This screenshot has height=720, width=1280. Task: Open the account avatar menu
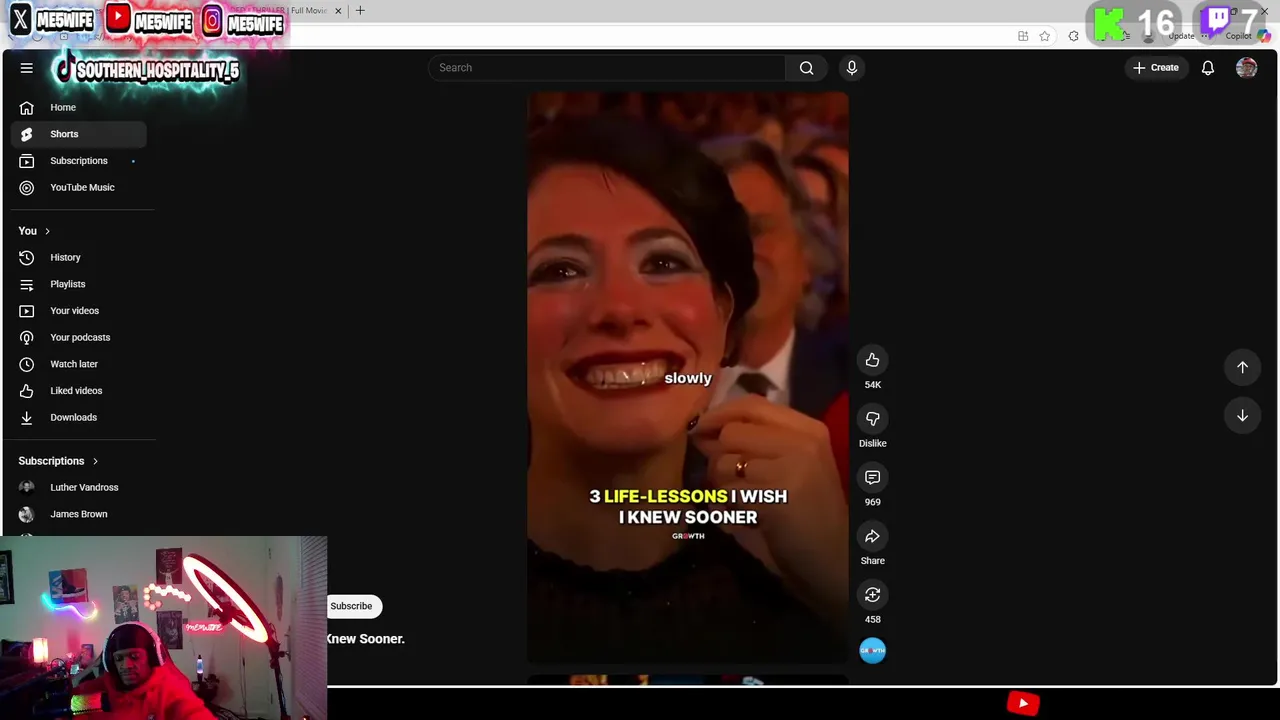pyautogui.click(x=1246, y=68)
